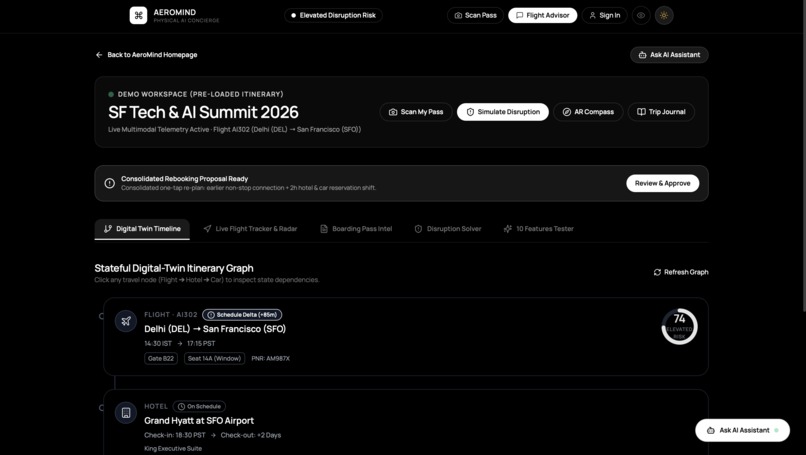The width and height of the screenshot is (806, 455).
Task: Go back to AeroMind Homepage
Action: [x=146, y=54]
